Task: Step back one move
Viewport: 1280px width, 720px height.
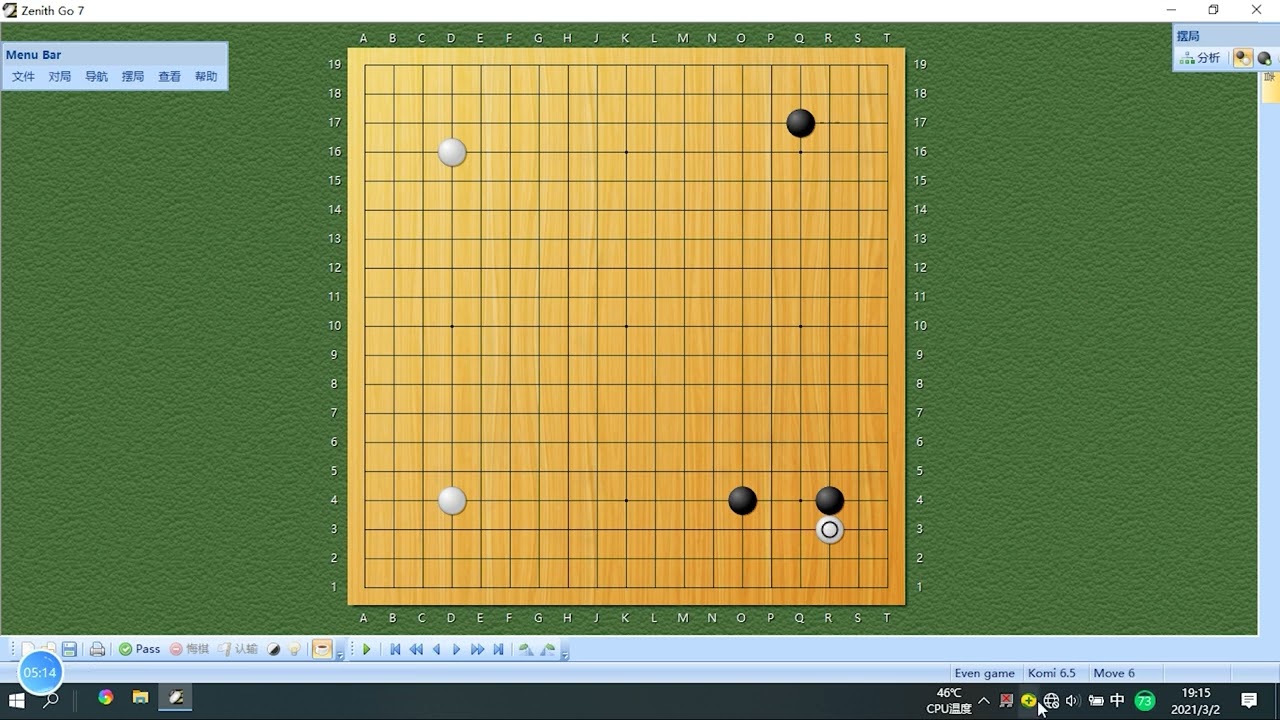Action: coord(436,649)
